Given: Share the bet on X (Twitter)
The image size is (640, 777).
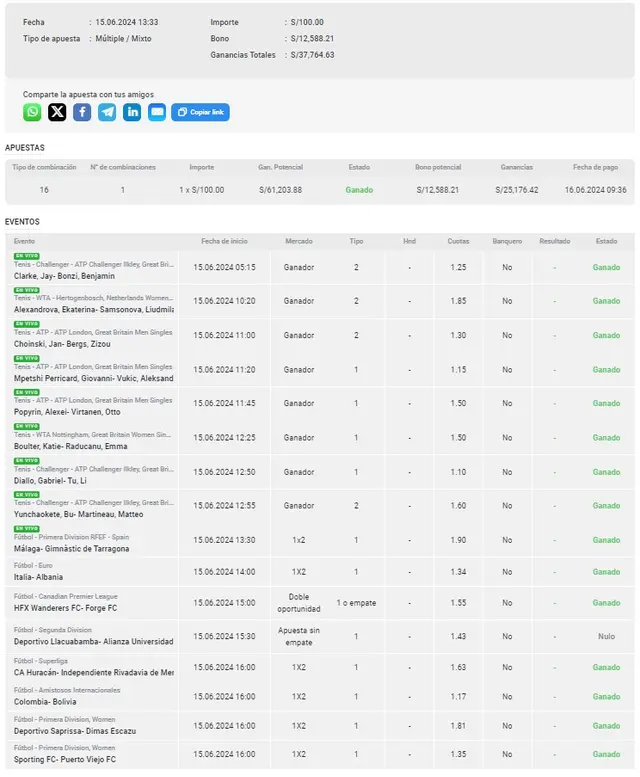Looking at the screenshot, I should coord(58,112).
